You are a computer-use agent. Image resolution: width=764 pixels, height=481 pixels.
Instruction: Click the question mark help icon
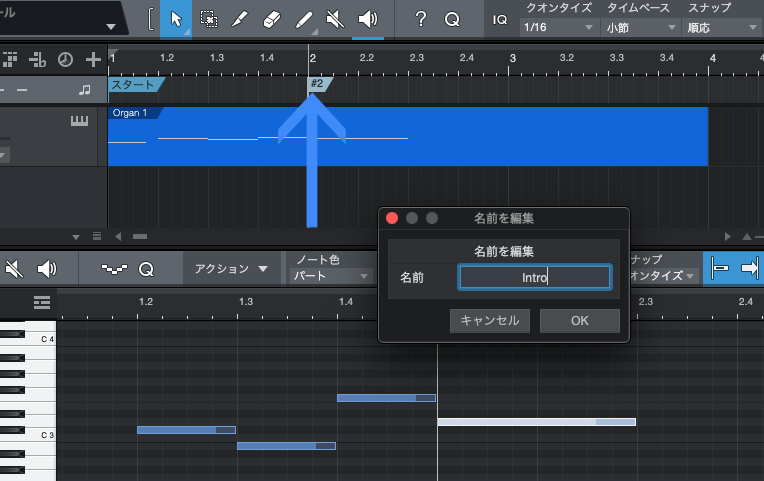pos(421,19)
